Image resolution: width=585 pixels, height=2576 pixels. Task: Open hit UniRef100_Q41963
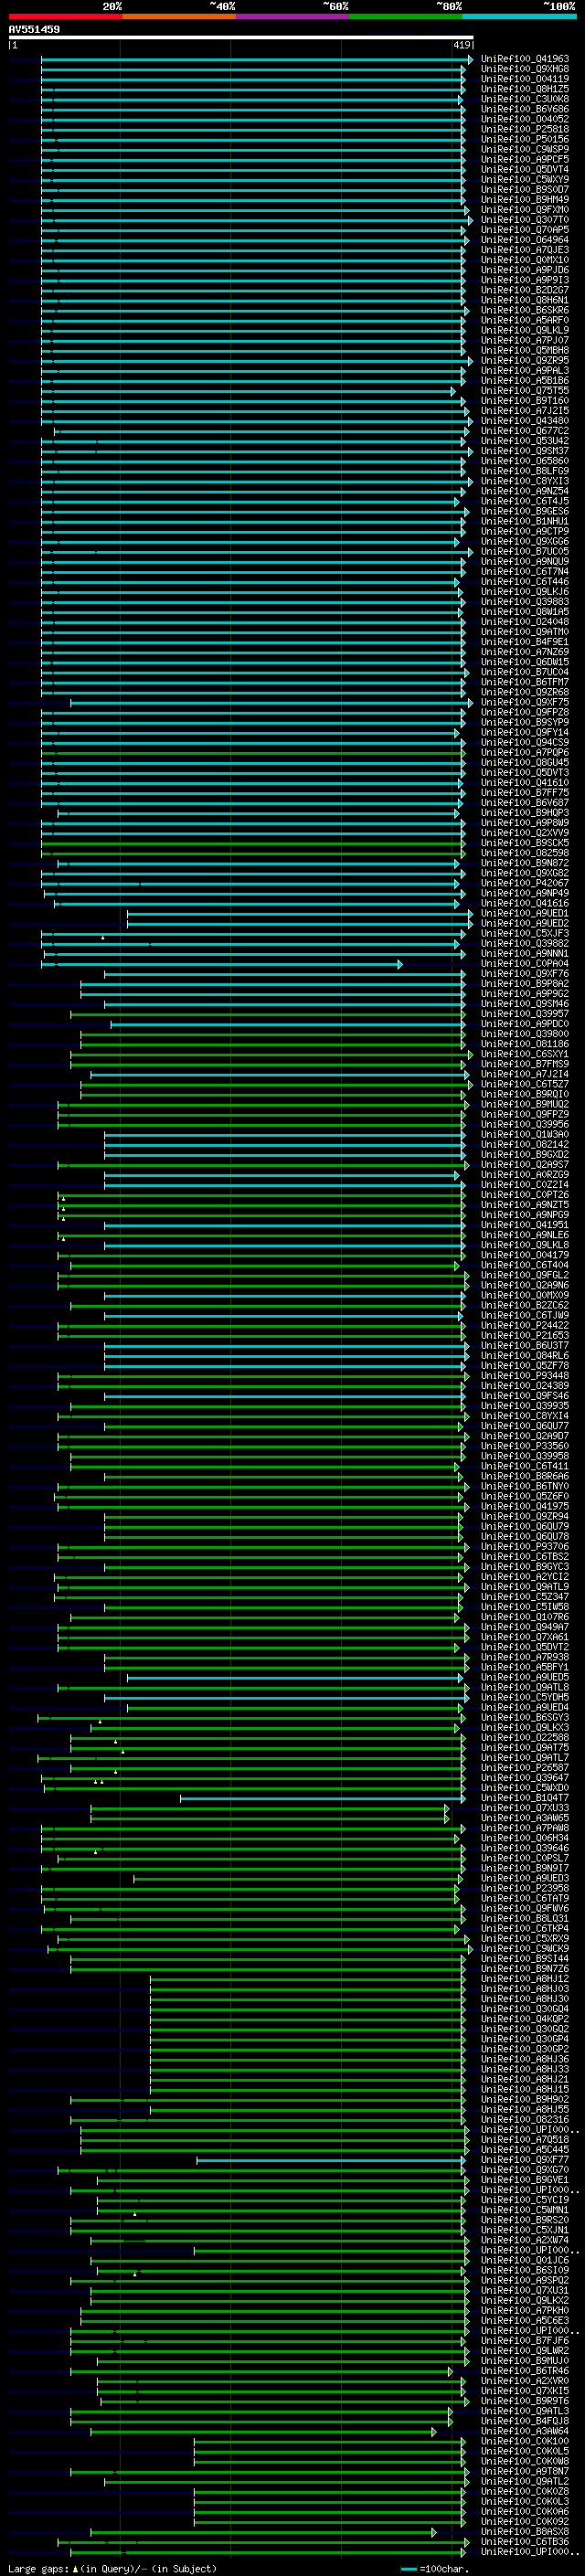pos(525,59)
